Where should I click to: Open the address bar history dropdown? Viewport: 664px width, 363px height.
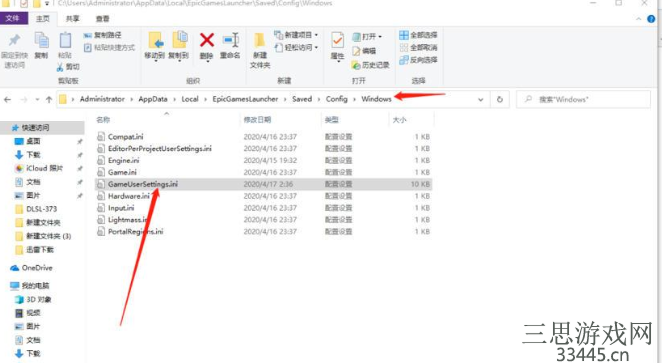pyautogui.click(x=481, y=100)
